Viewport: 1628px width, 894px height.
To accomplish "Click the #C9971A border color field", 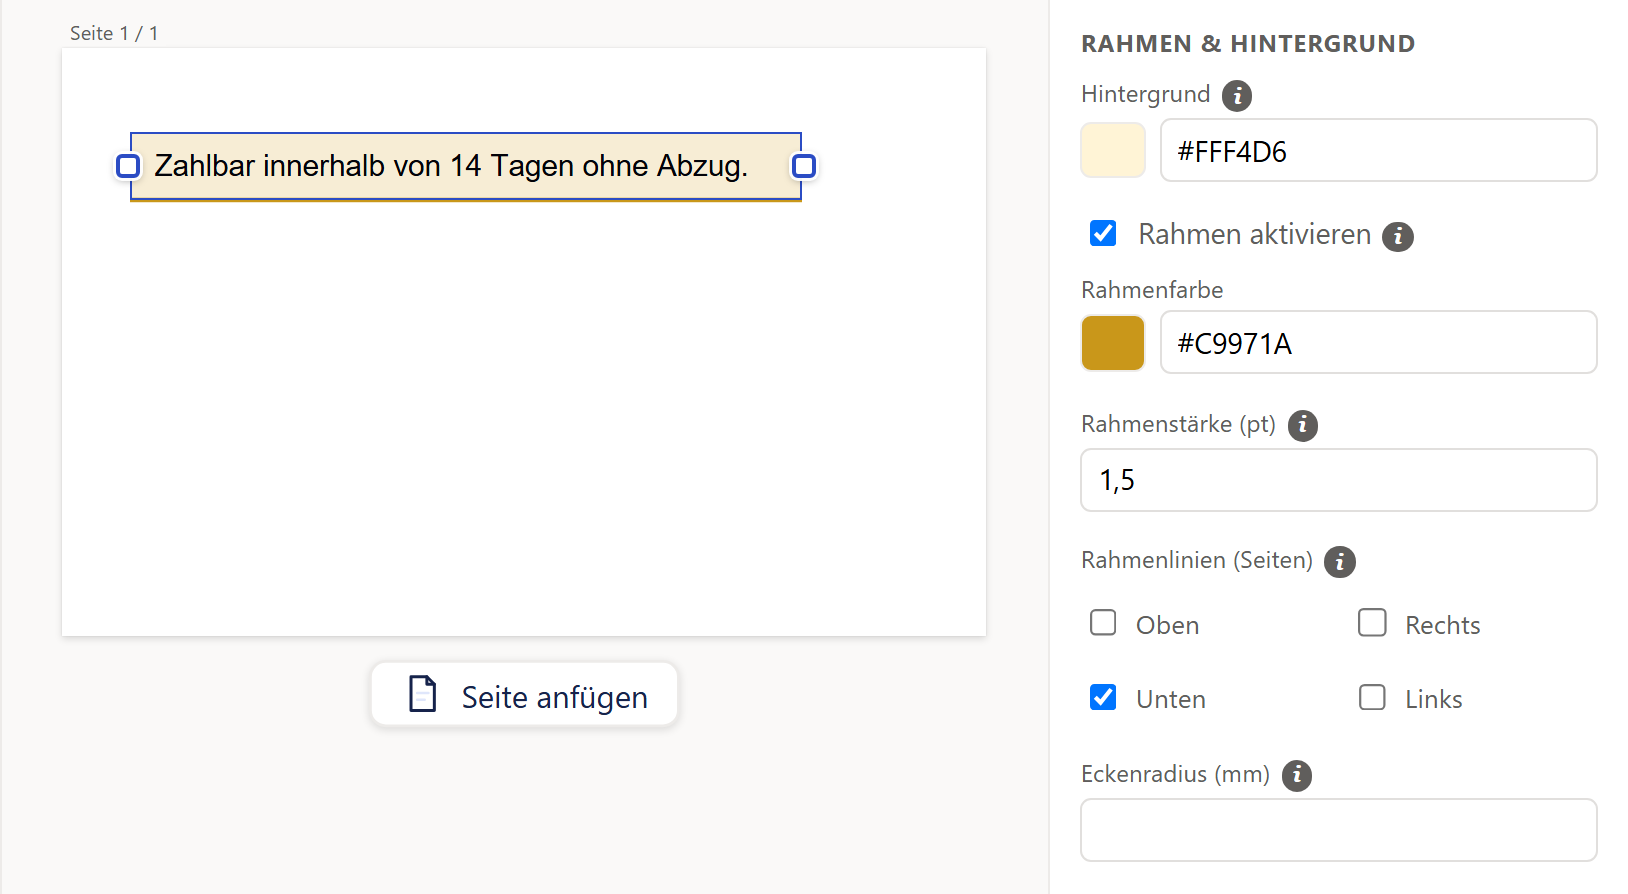I will [1378, 342].
